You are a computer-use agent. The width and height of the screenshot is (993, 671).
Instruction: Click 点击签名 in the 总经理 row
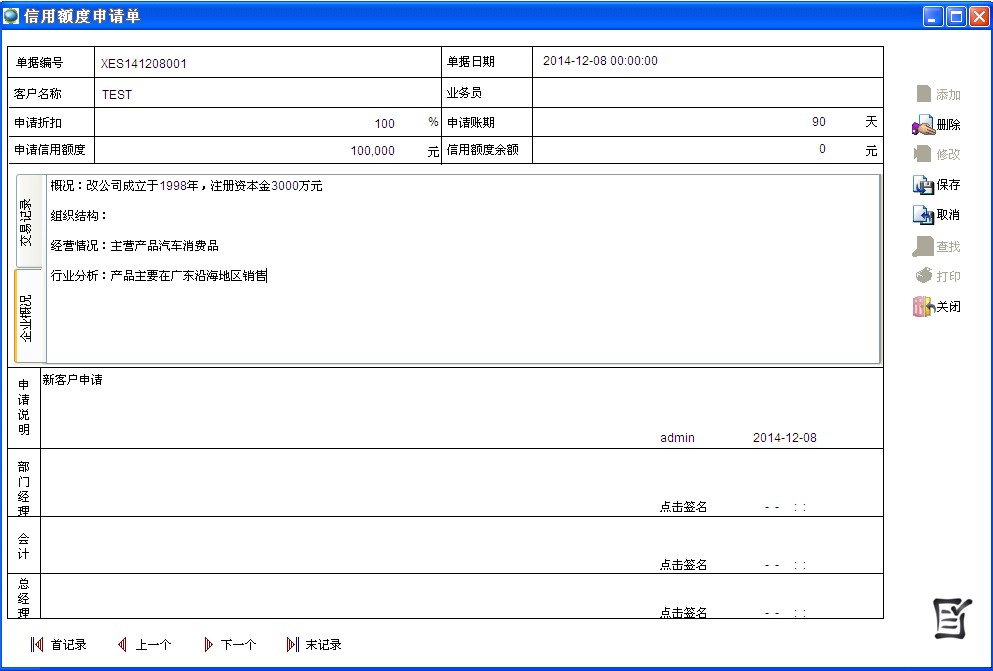(x=683, y=612)
